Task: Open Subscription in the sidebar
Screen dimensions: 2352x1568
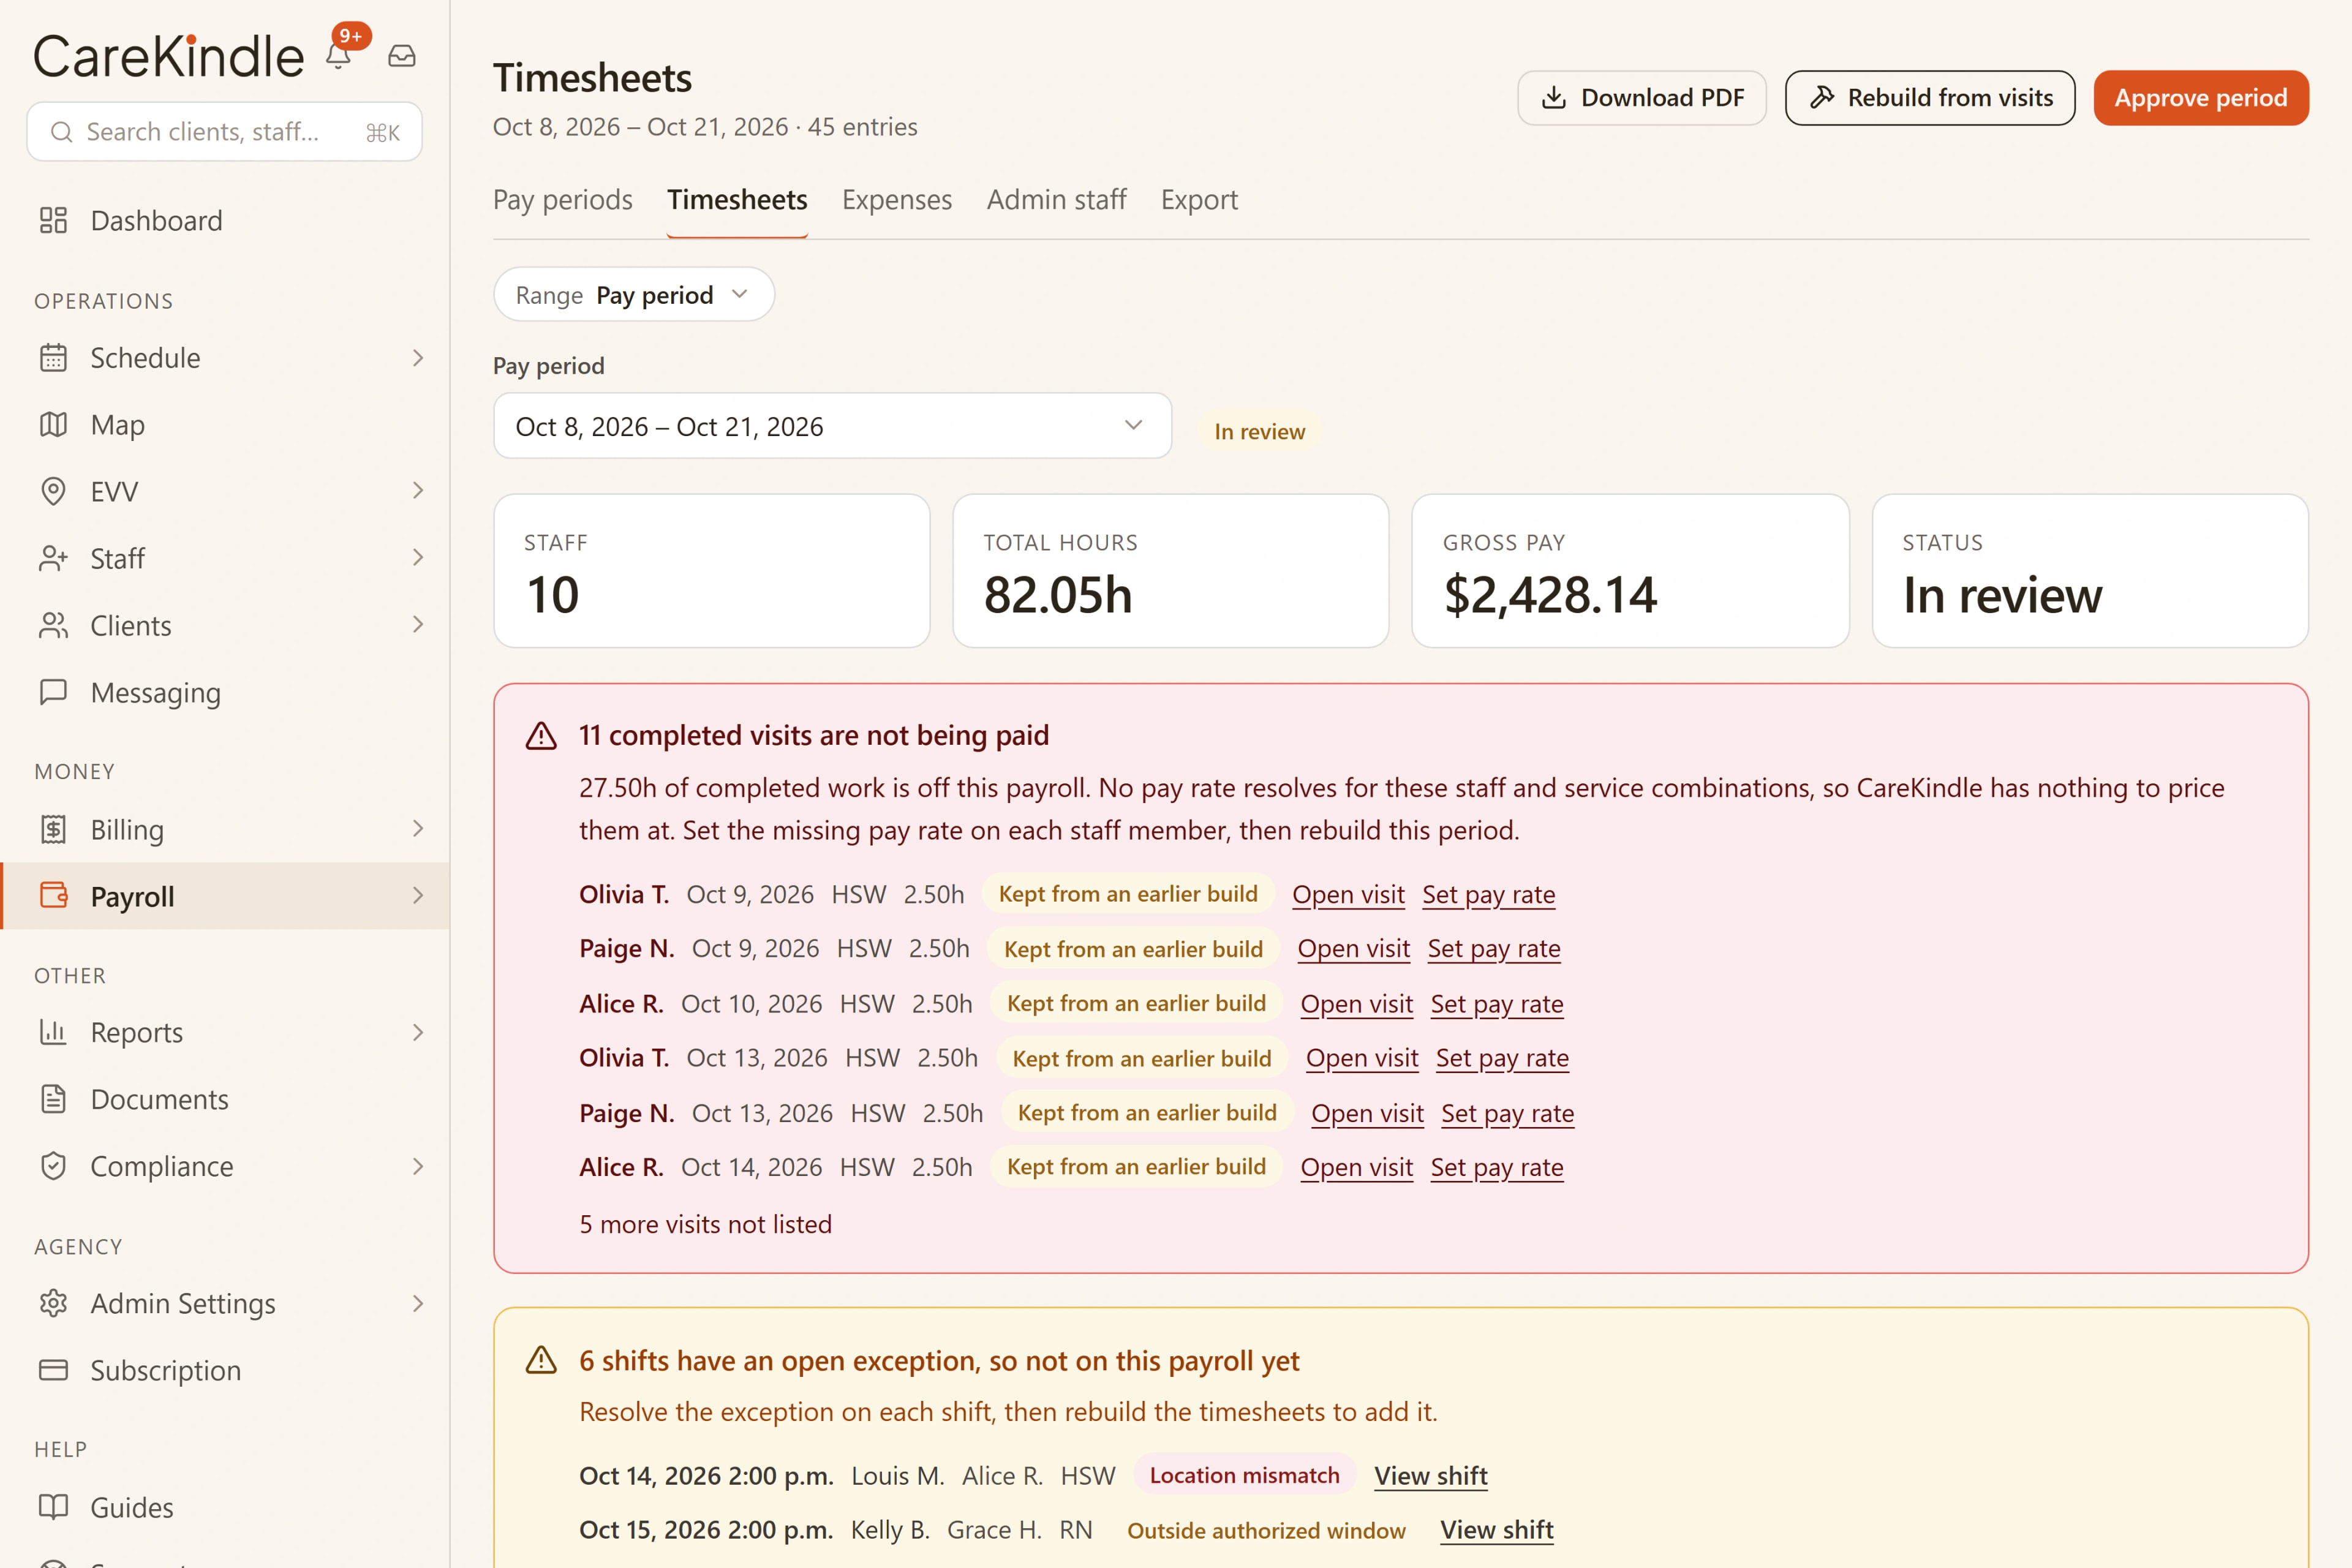Action: 225,1370
